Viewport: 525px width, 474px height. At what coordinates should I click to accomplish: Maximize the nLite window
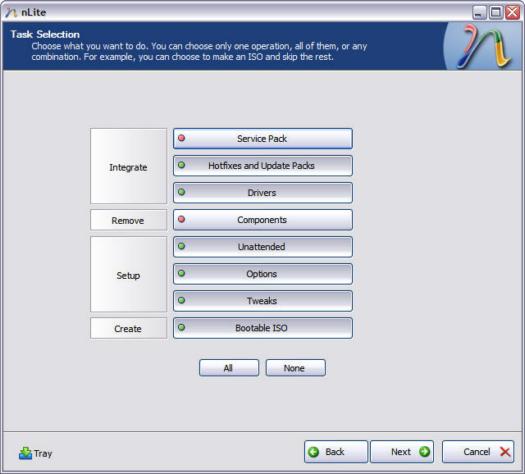[x=496, y=12]
